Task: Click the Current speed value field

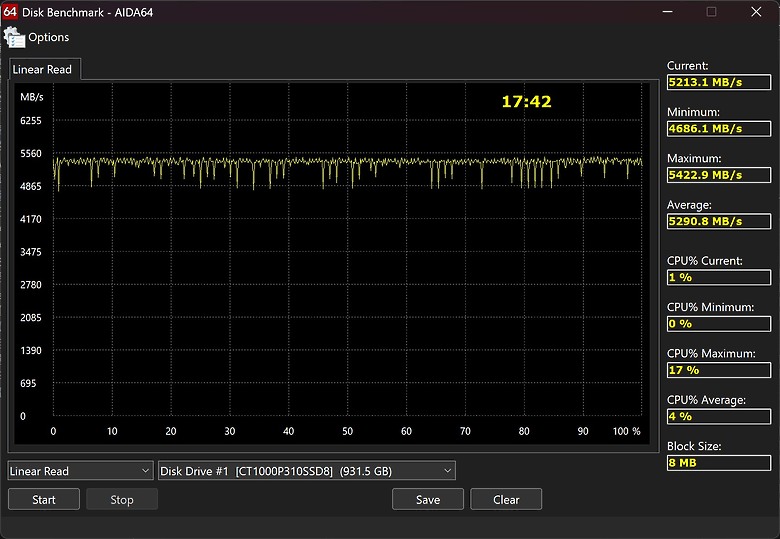Action: (719, 82)
